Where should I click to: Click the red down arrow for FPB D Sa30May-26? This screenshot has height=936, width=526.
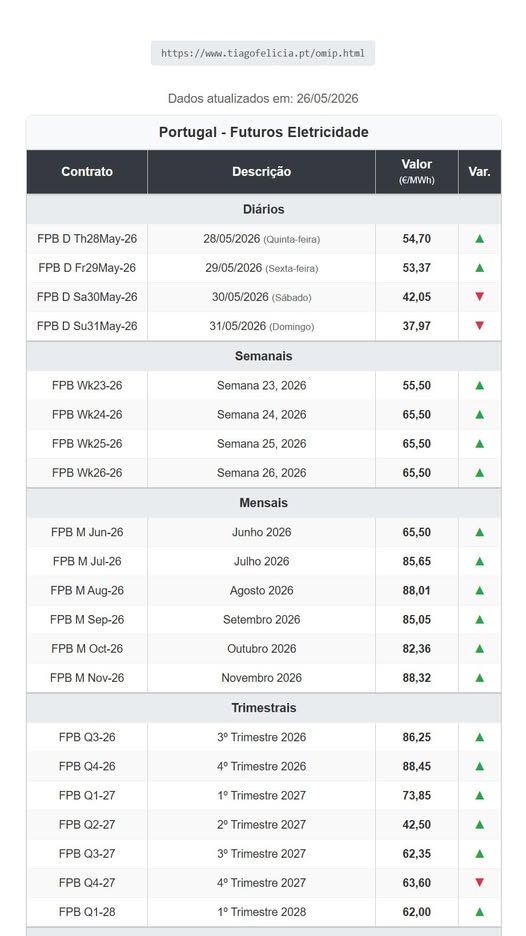point(479,297)
